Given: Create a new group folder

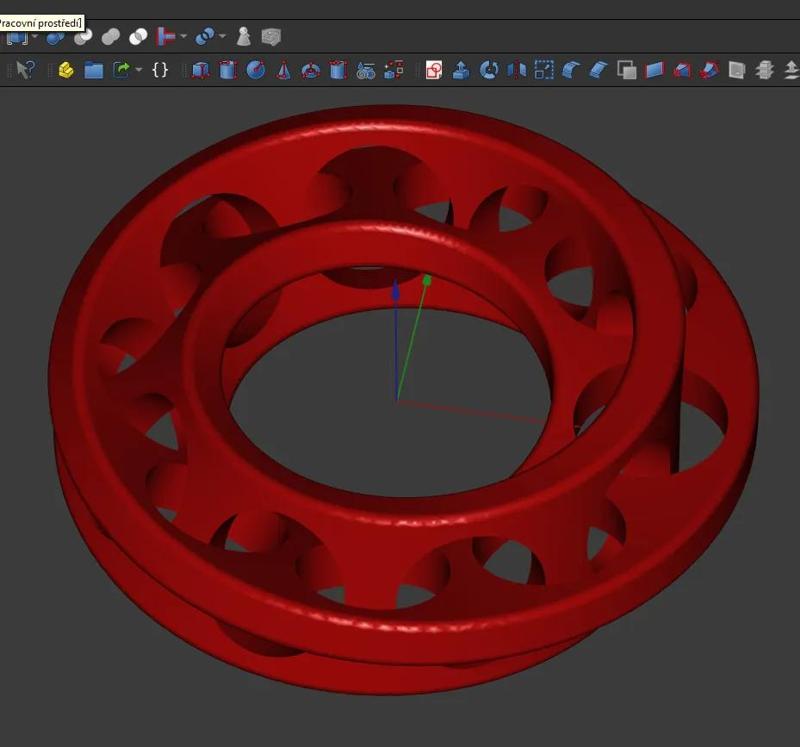Looking at the screenshot, I should click(93, 70).
